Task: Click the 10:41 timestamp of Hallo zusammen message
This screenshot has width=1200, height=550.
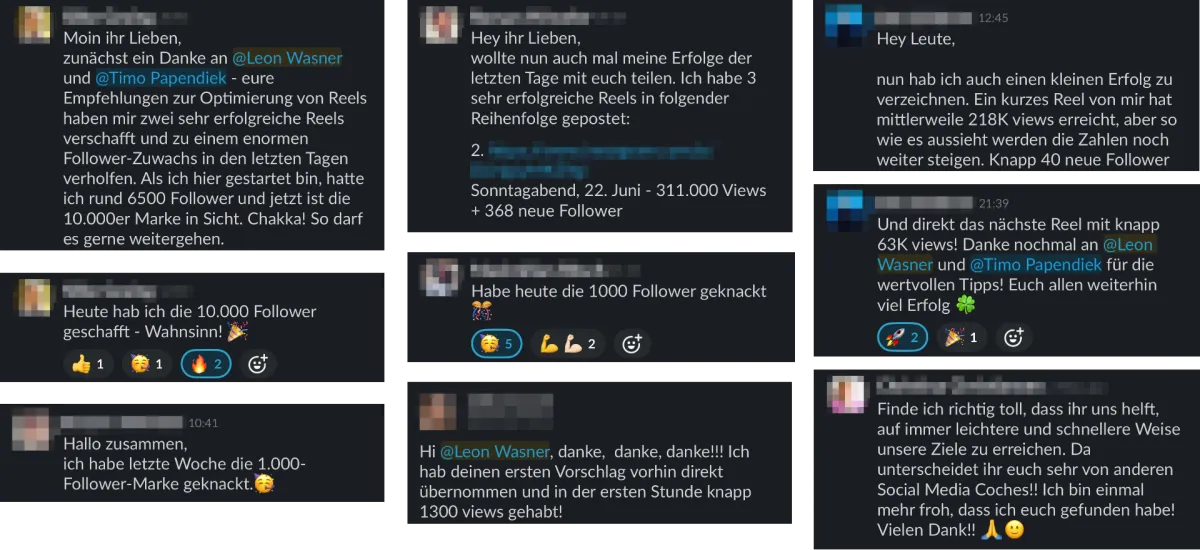Action: point(203,422)
